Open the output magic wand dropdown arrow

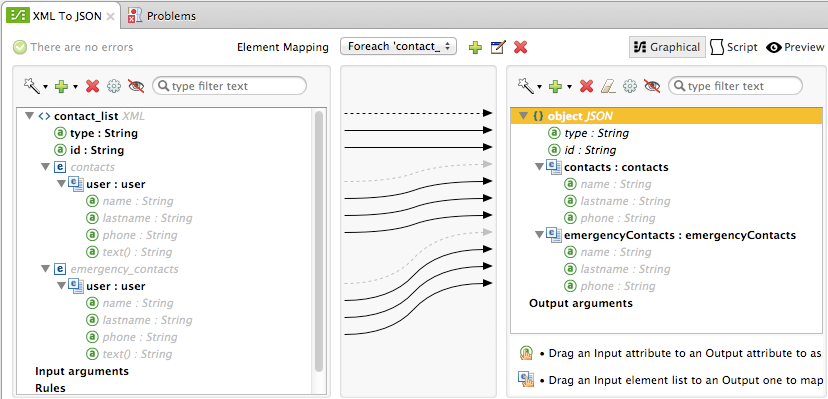click(539, 87)
